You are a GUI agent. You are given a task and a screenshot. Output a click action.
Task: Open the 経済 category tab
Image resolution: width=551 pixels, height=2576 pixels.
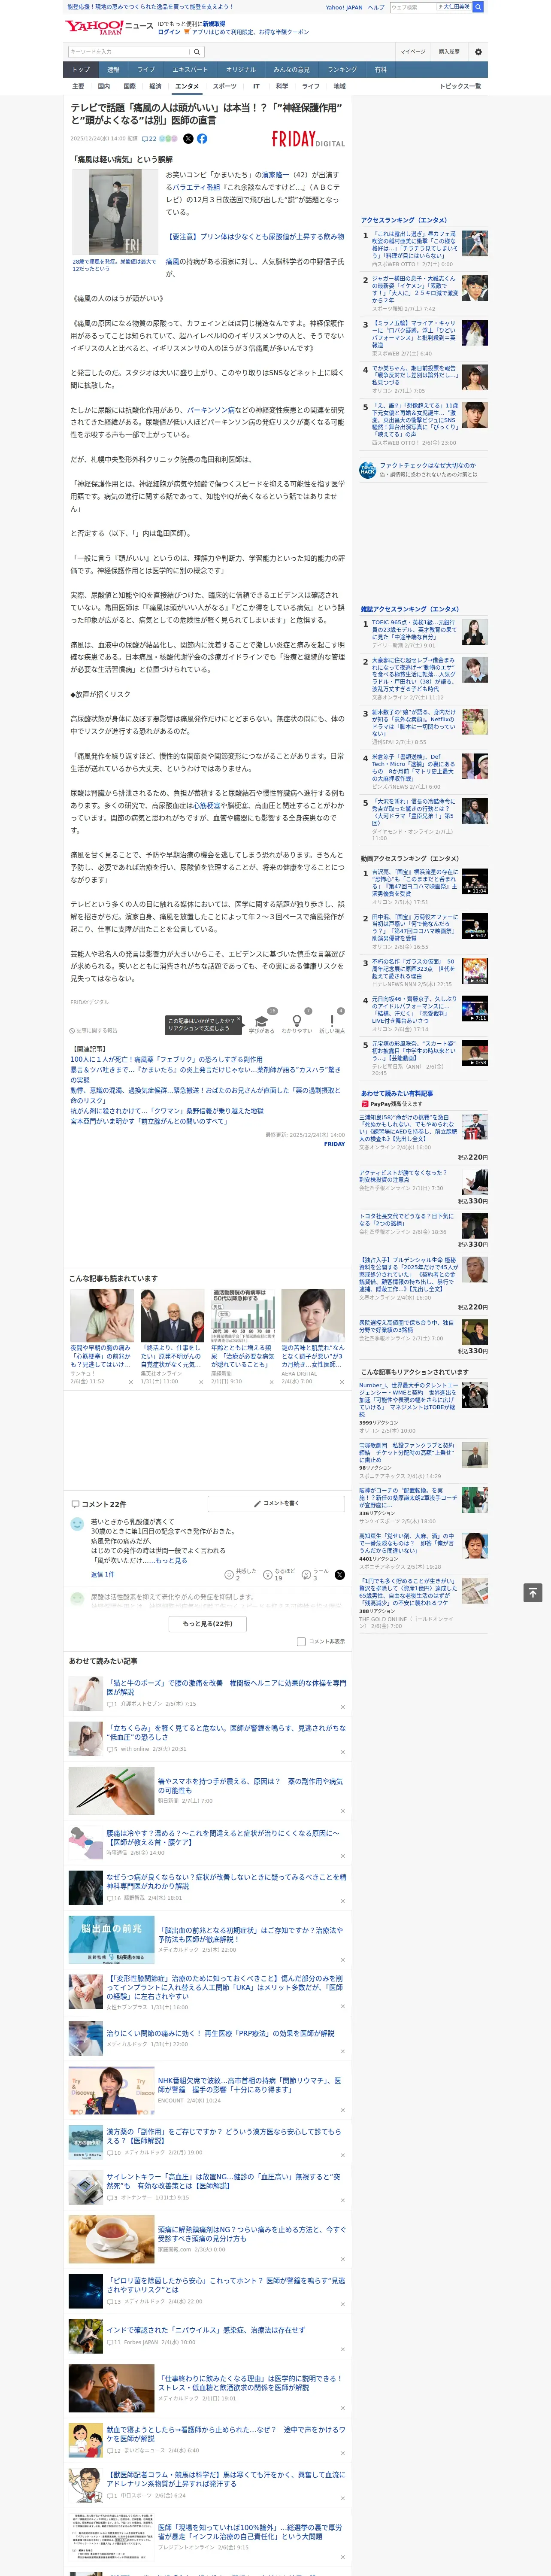coord(155,86)
